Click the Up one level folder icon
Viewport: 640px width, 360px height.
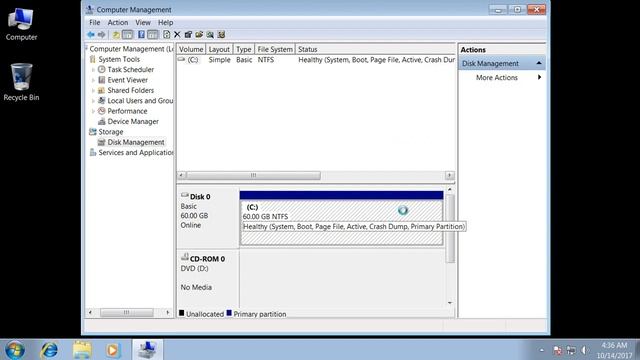(116, 35)
